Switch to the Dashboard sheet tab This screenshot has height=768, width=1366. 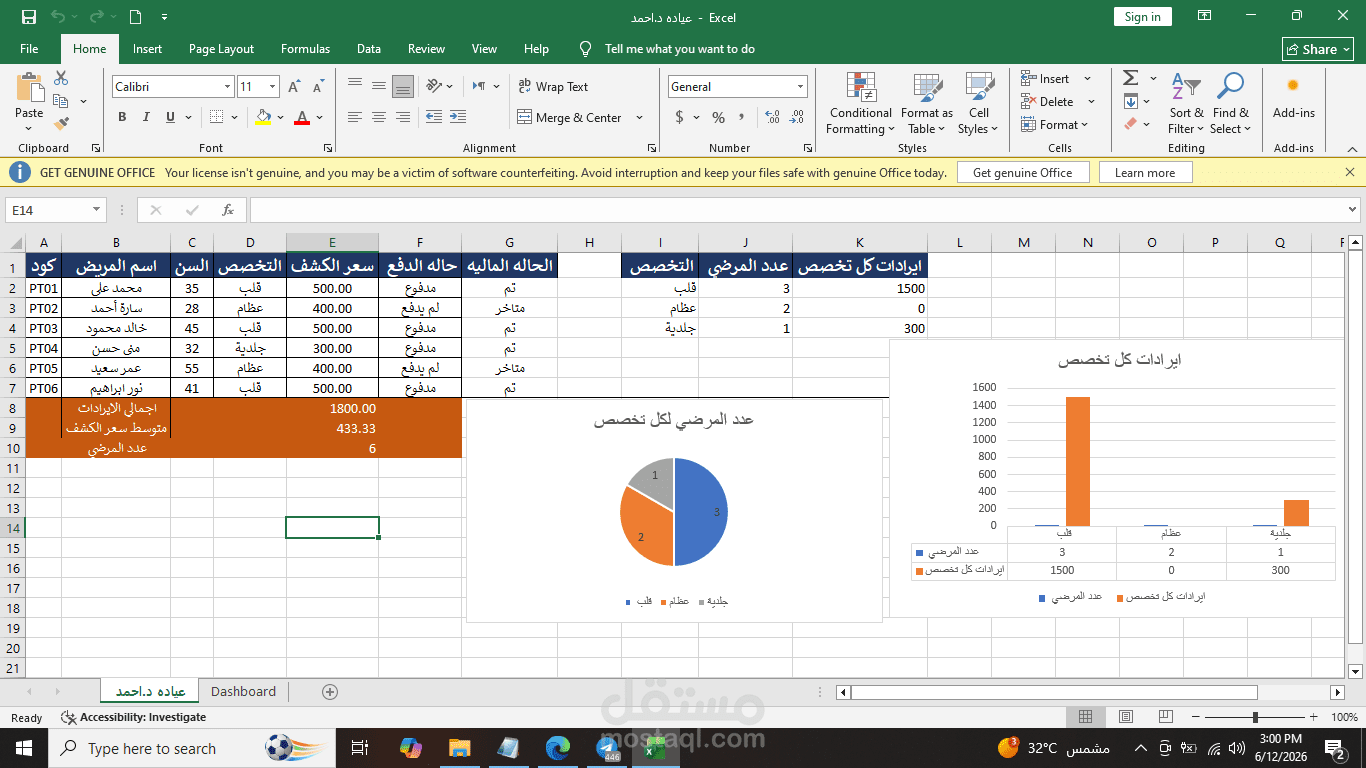243,691
